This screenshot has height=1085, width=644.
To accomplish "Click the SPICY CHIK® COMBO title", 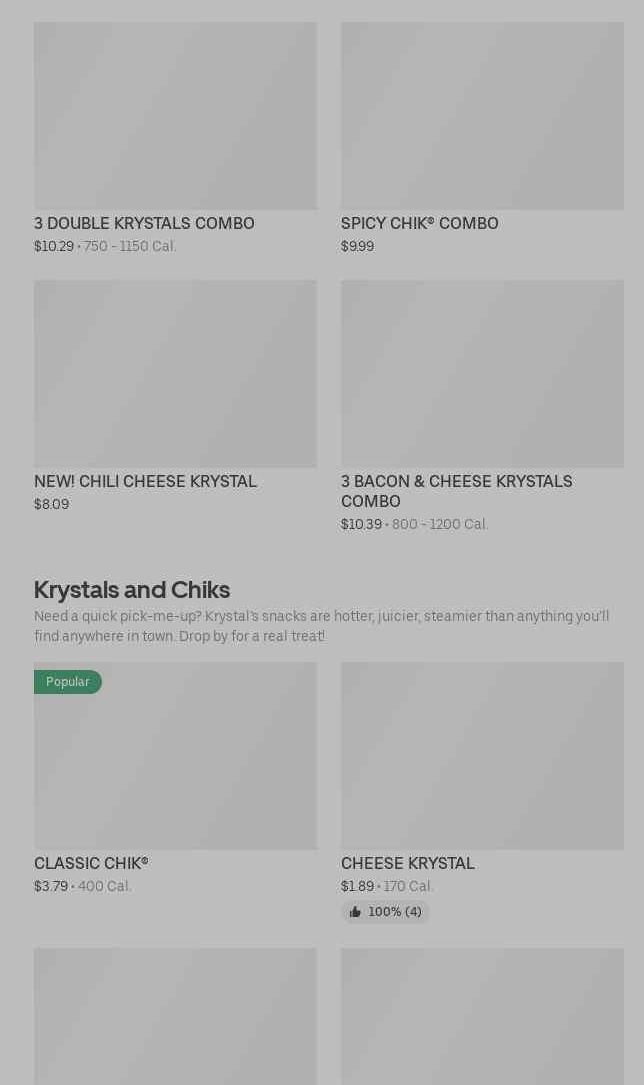I will [x=420, y=224].
